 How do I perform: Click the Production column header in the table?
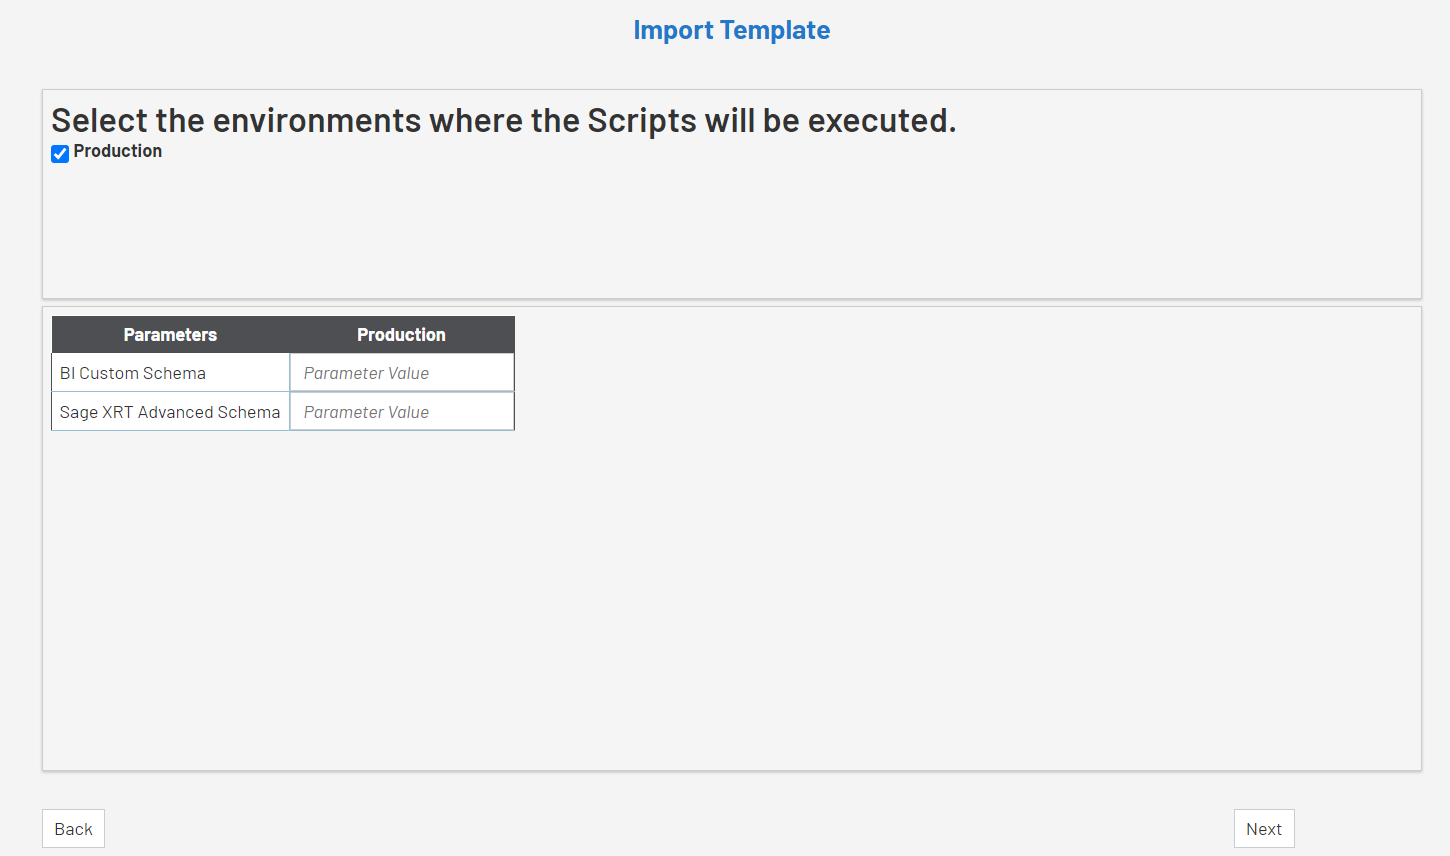pos(401,335)
